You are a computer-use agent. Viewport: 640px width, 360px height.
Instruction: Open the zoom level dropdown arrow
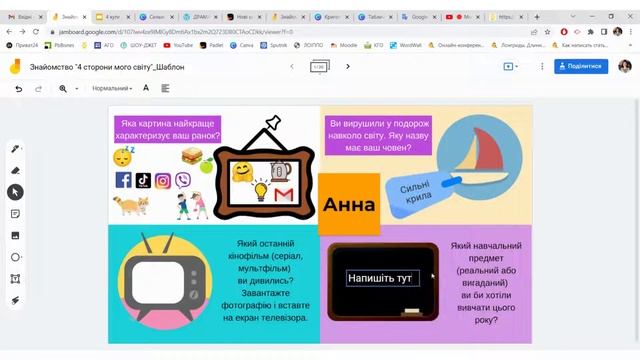pyautogui.click(x=77, y=89)
